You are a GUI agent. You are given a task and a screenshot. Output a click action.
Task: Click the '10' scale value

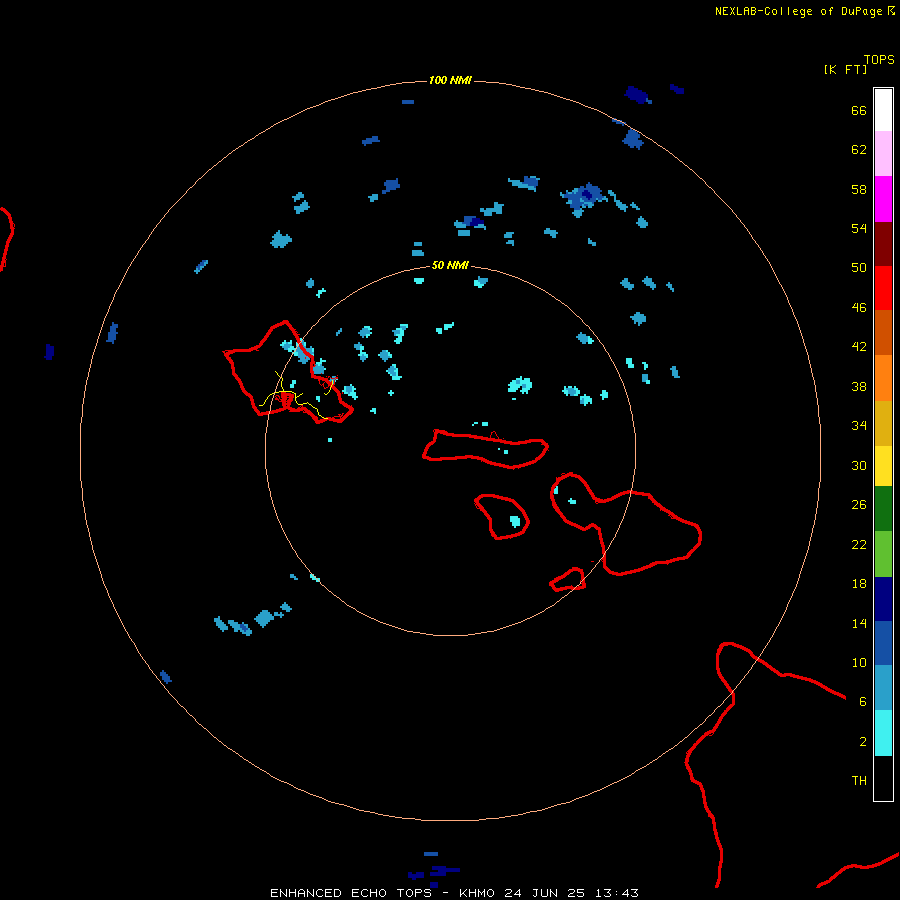(859, 663)
